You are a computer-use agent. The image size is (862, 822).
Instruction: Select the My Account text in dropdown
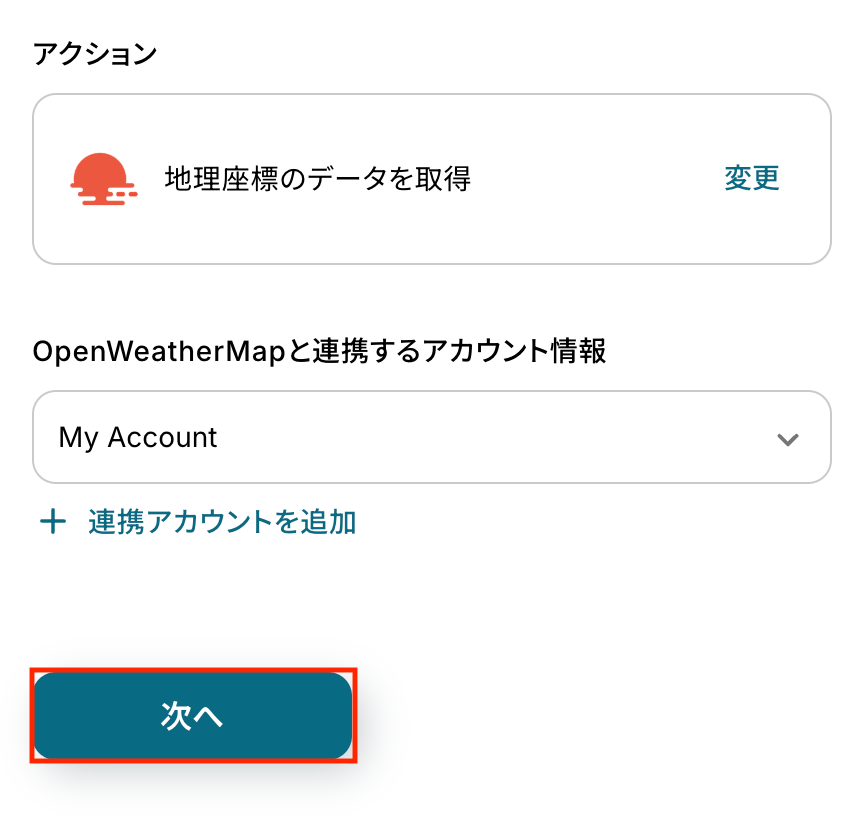[x=138, y=438]
